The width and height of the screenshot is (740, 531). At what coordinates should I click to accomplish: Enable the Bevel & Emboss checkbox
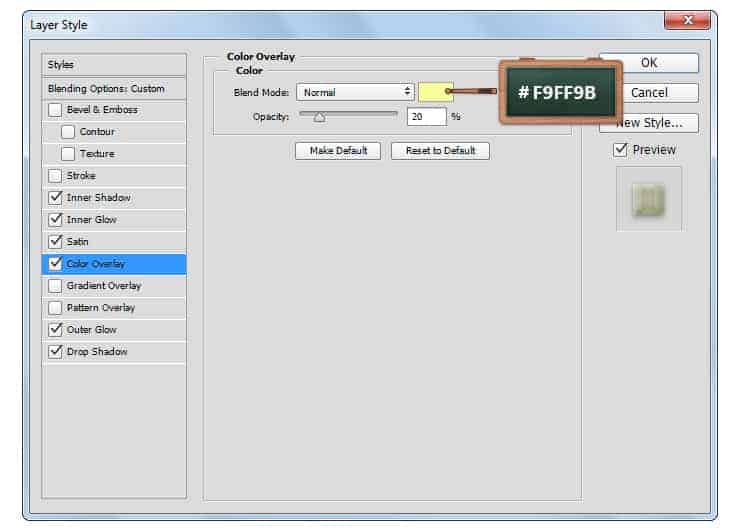(55, 110)
